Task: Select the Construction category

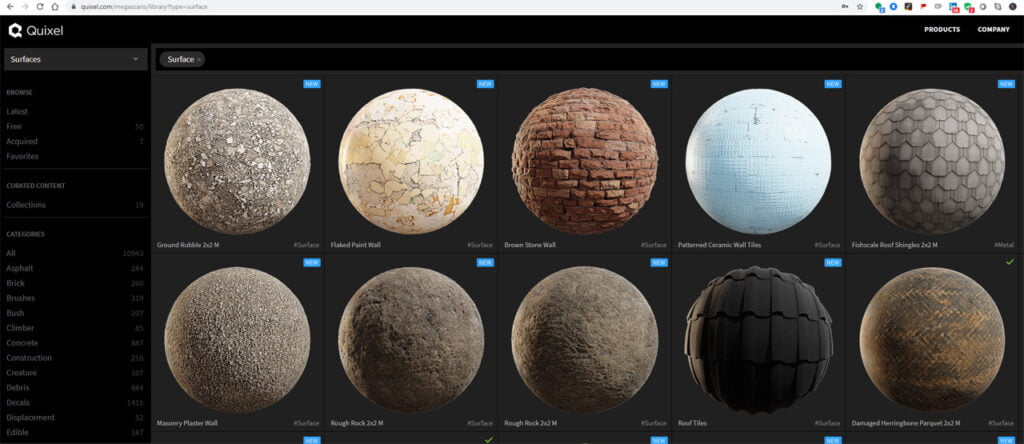Action: coord(29,358)
